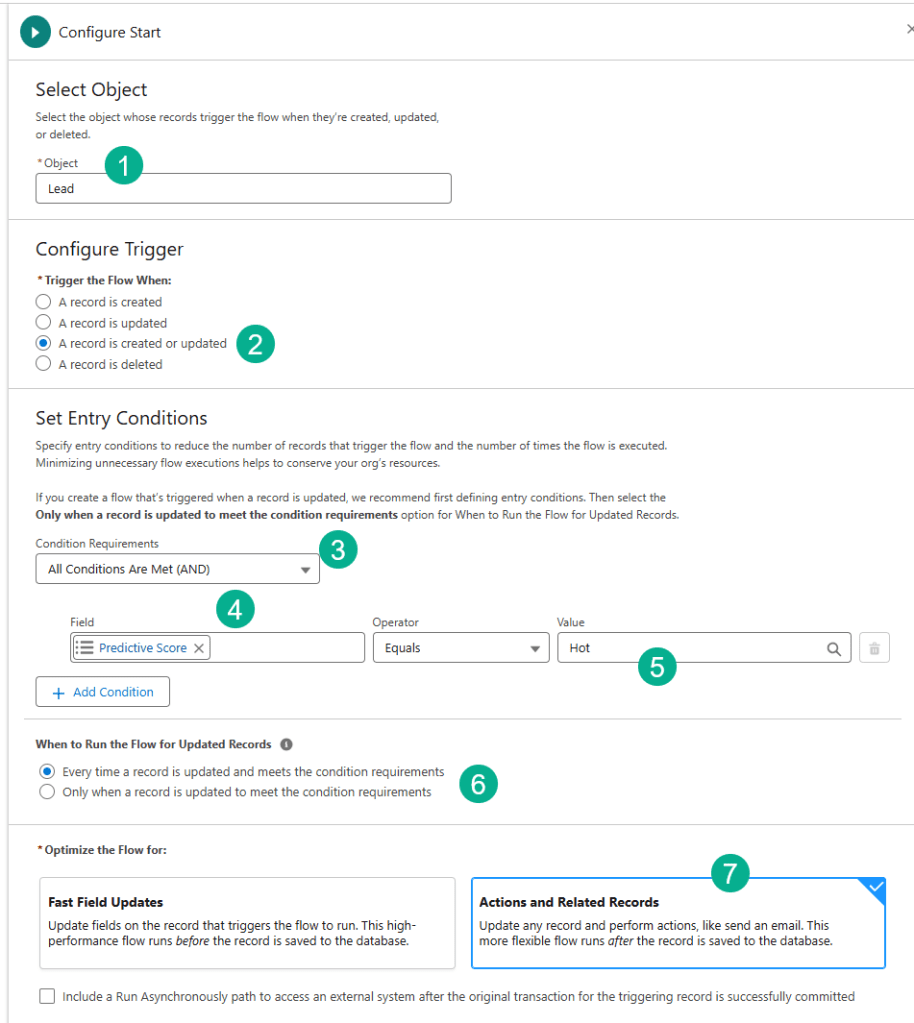Select 'A record is updated' trigger option

pyautogui.click(x=43, y=323)
